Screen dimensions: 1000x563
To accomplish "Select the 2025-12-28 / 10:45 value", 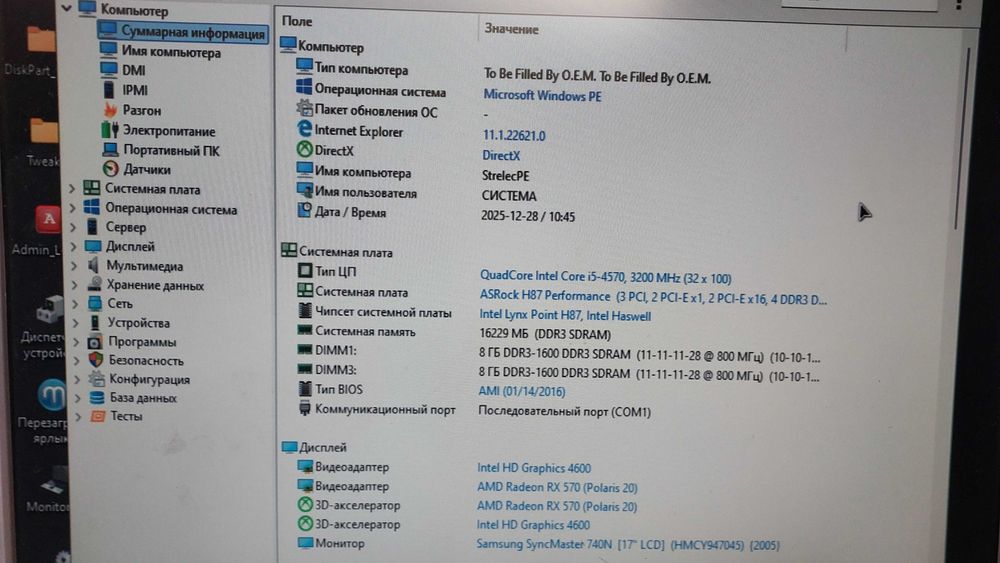I will pyautogui.click(x=528, y=216).
